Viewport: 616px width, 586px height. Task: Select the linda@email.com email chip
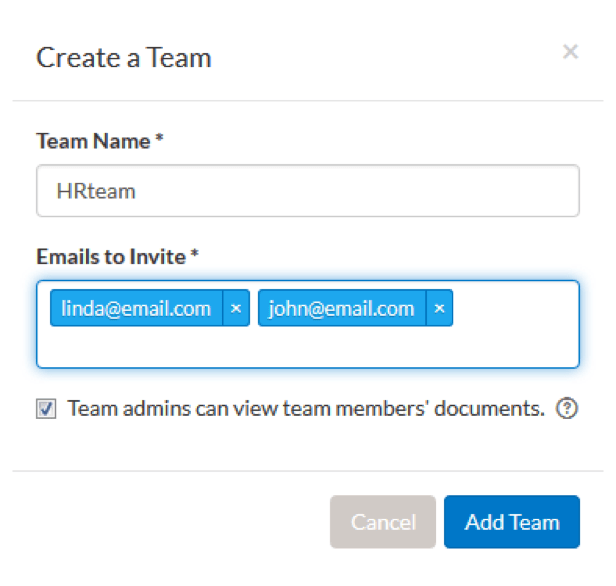point(136,309)
